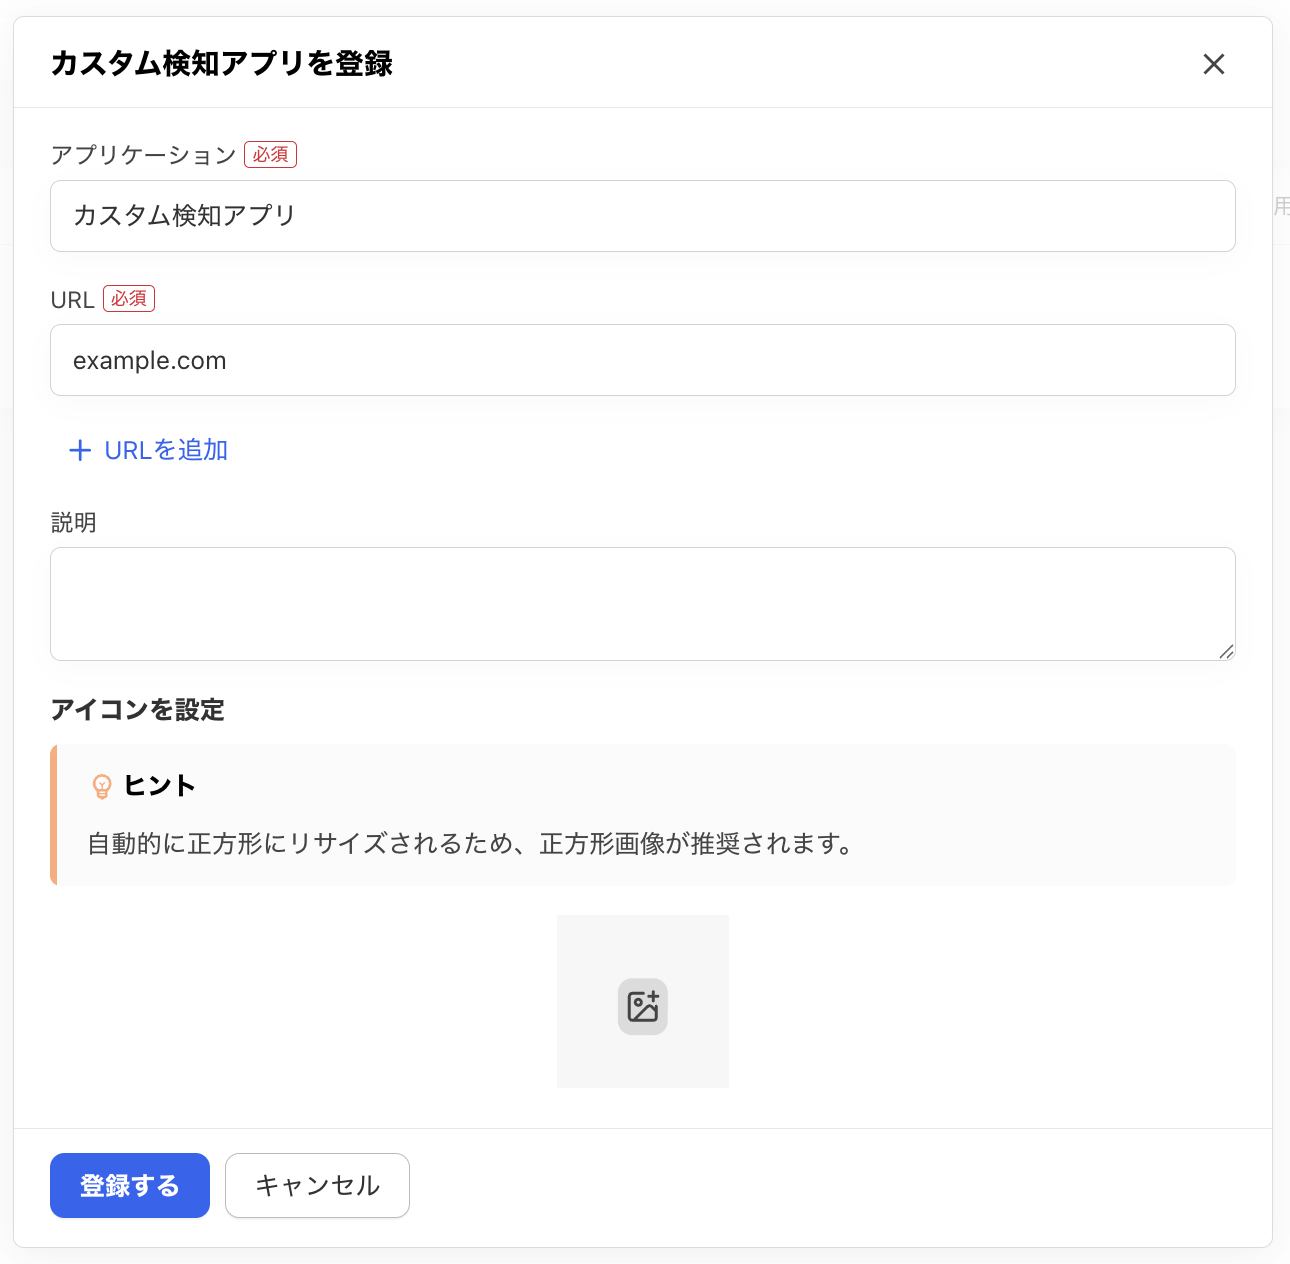Click the add image icon
The width and height of the screenshot is (1290, 1264).
tap(642, 1006)
